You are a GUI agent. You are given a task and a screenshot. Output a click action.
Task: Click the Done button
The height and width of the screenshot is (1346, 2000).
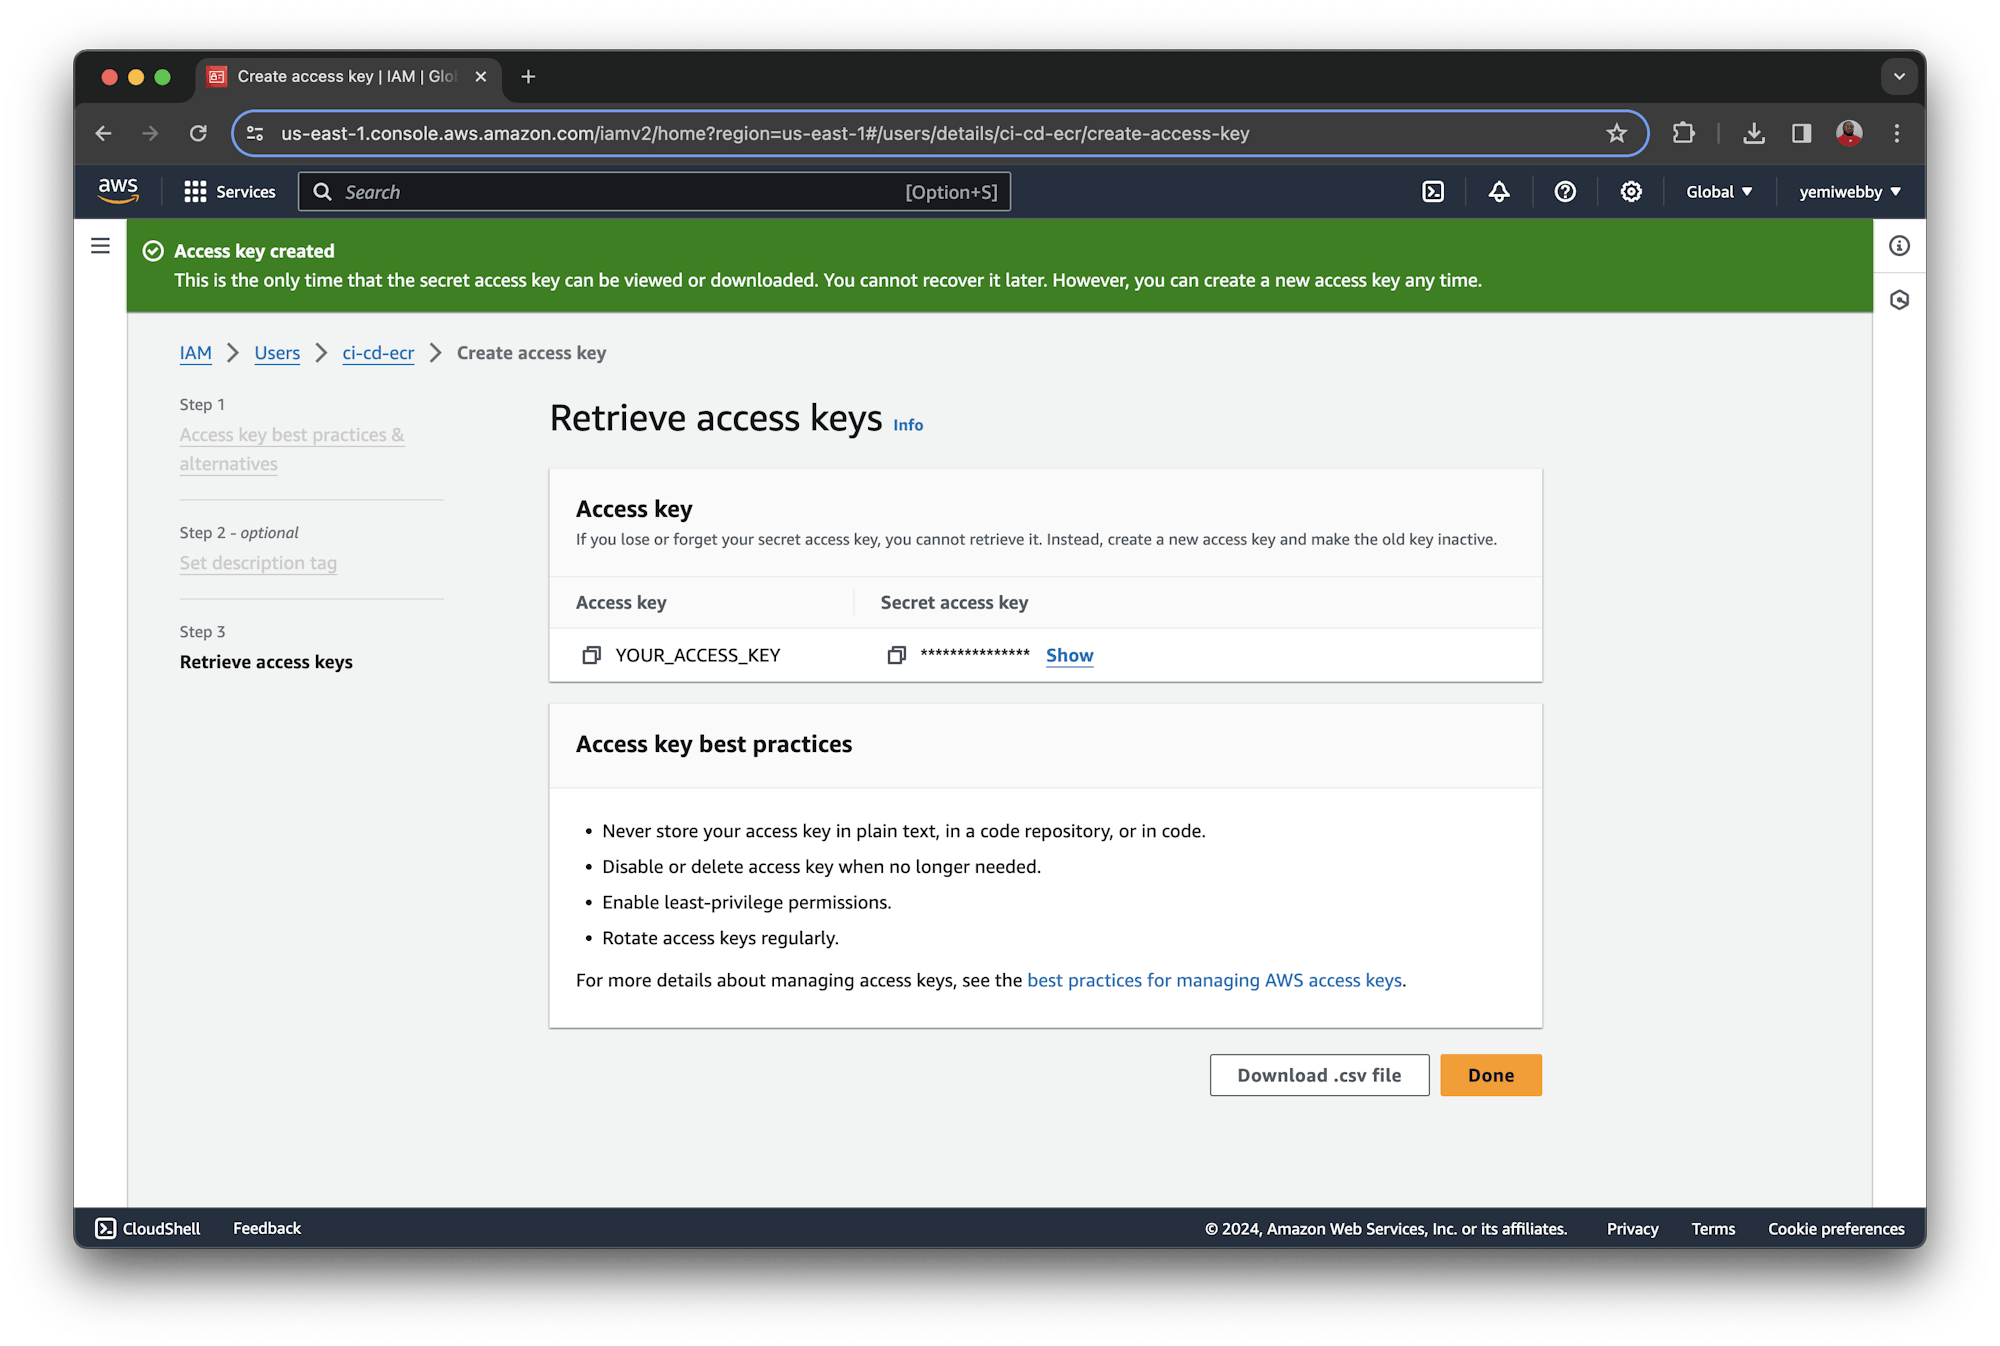(1490, 1074)
